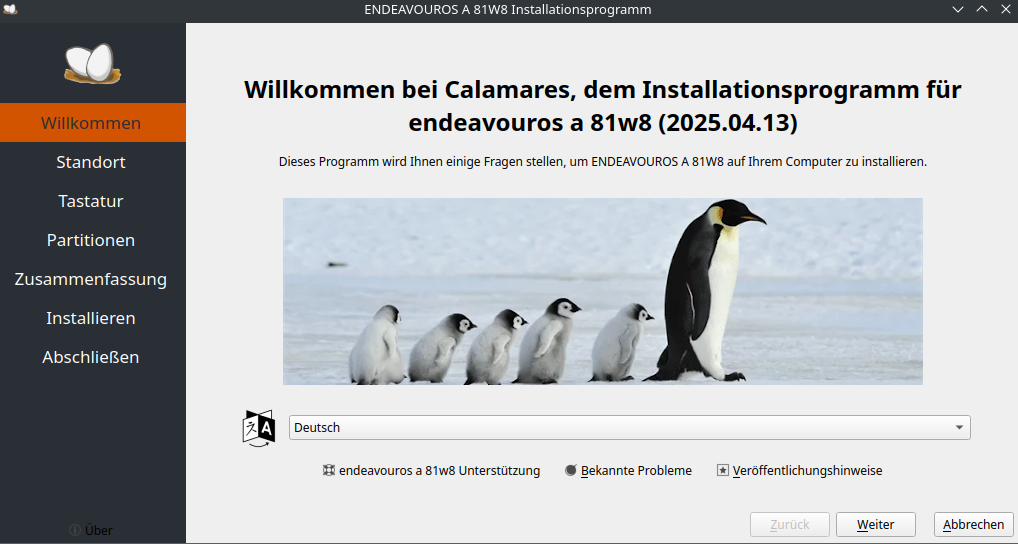Click the Zurück button
This screenshot has width=1018, height=544.
tap(789, 524)
